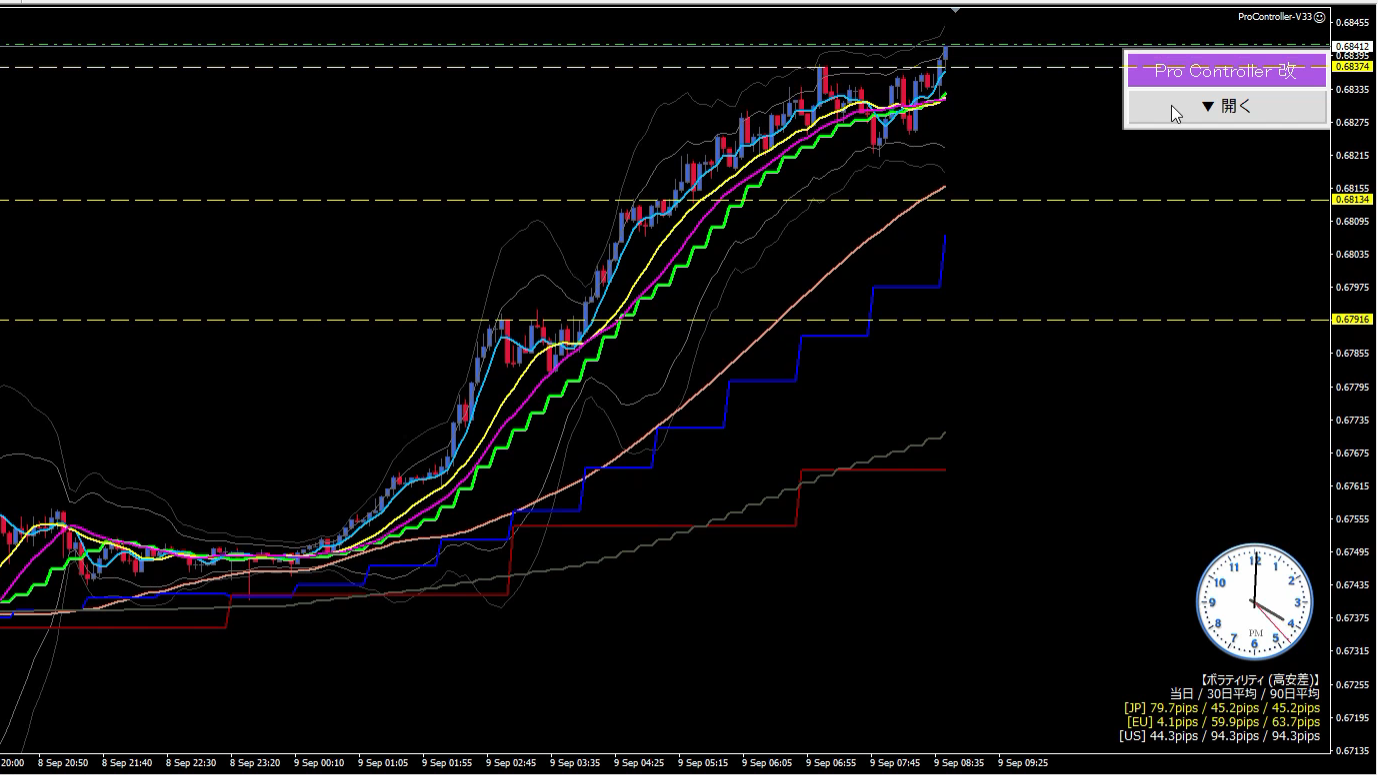This screenshot has height=775, width=1378.
Task: Expand the panel with ▼ 開く button
Action: (x=1227, y=107)
